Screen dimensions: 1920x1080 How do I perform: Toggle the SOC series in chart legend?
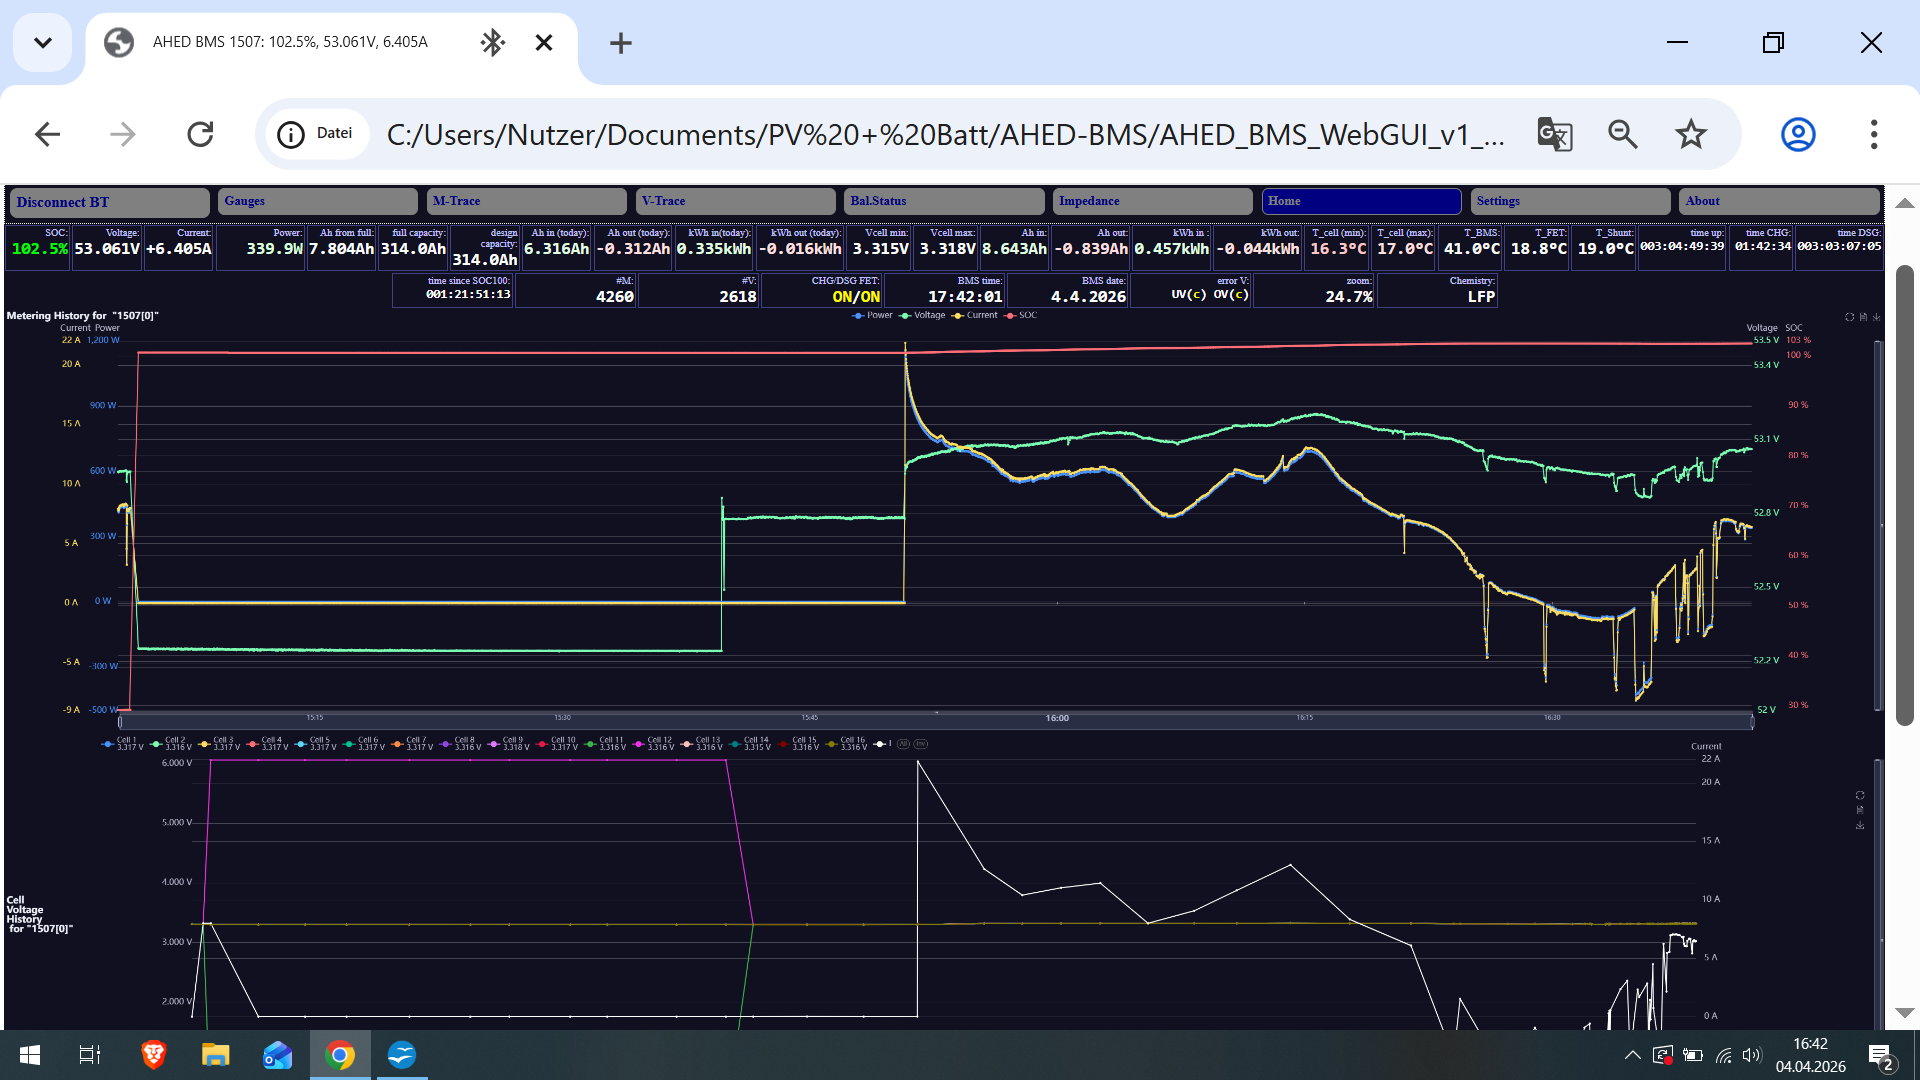[1021, 315]
